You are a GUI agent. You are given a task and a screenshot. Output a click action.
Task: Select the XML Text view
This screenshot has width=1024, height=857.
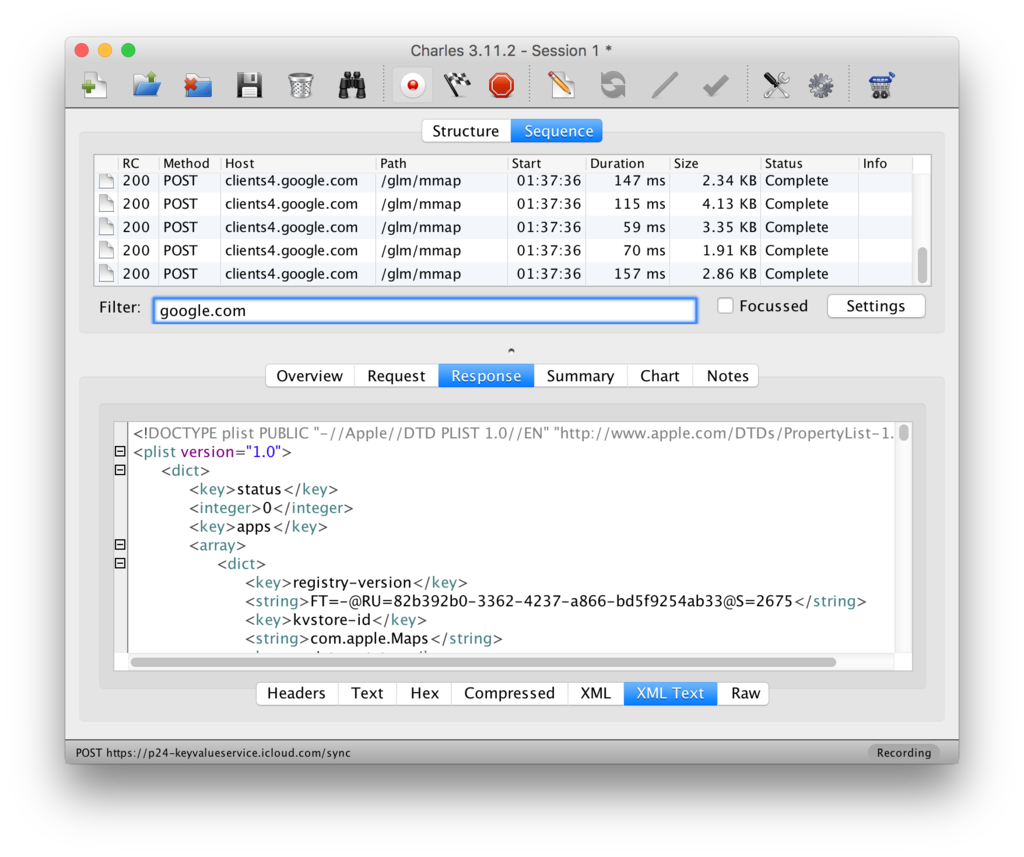point(670,693)
